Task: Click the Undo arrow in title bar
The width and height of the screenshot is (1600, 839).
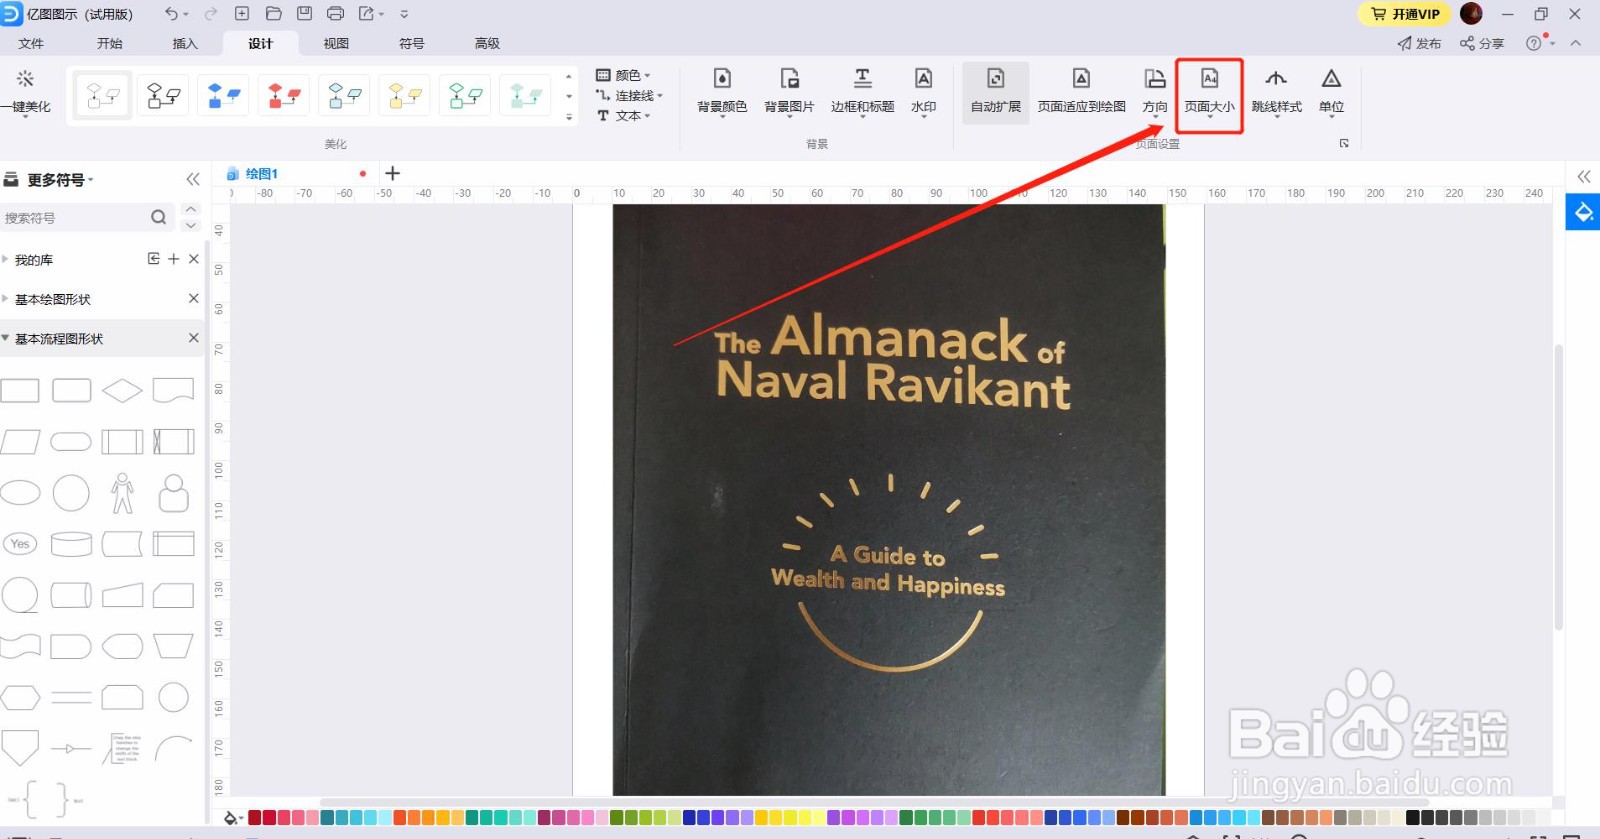Action: click(x=171, y=14)
